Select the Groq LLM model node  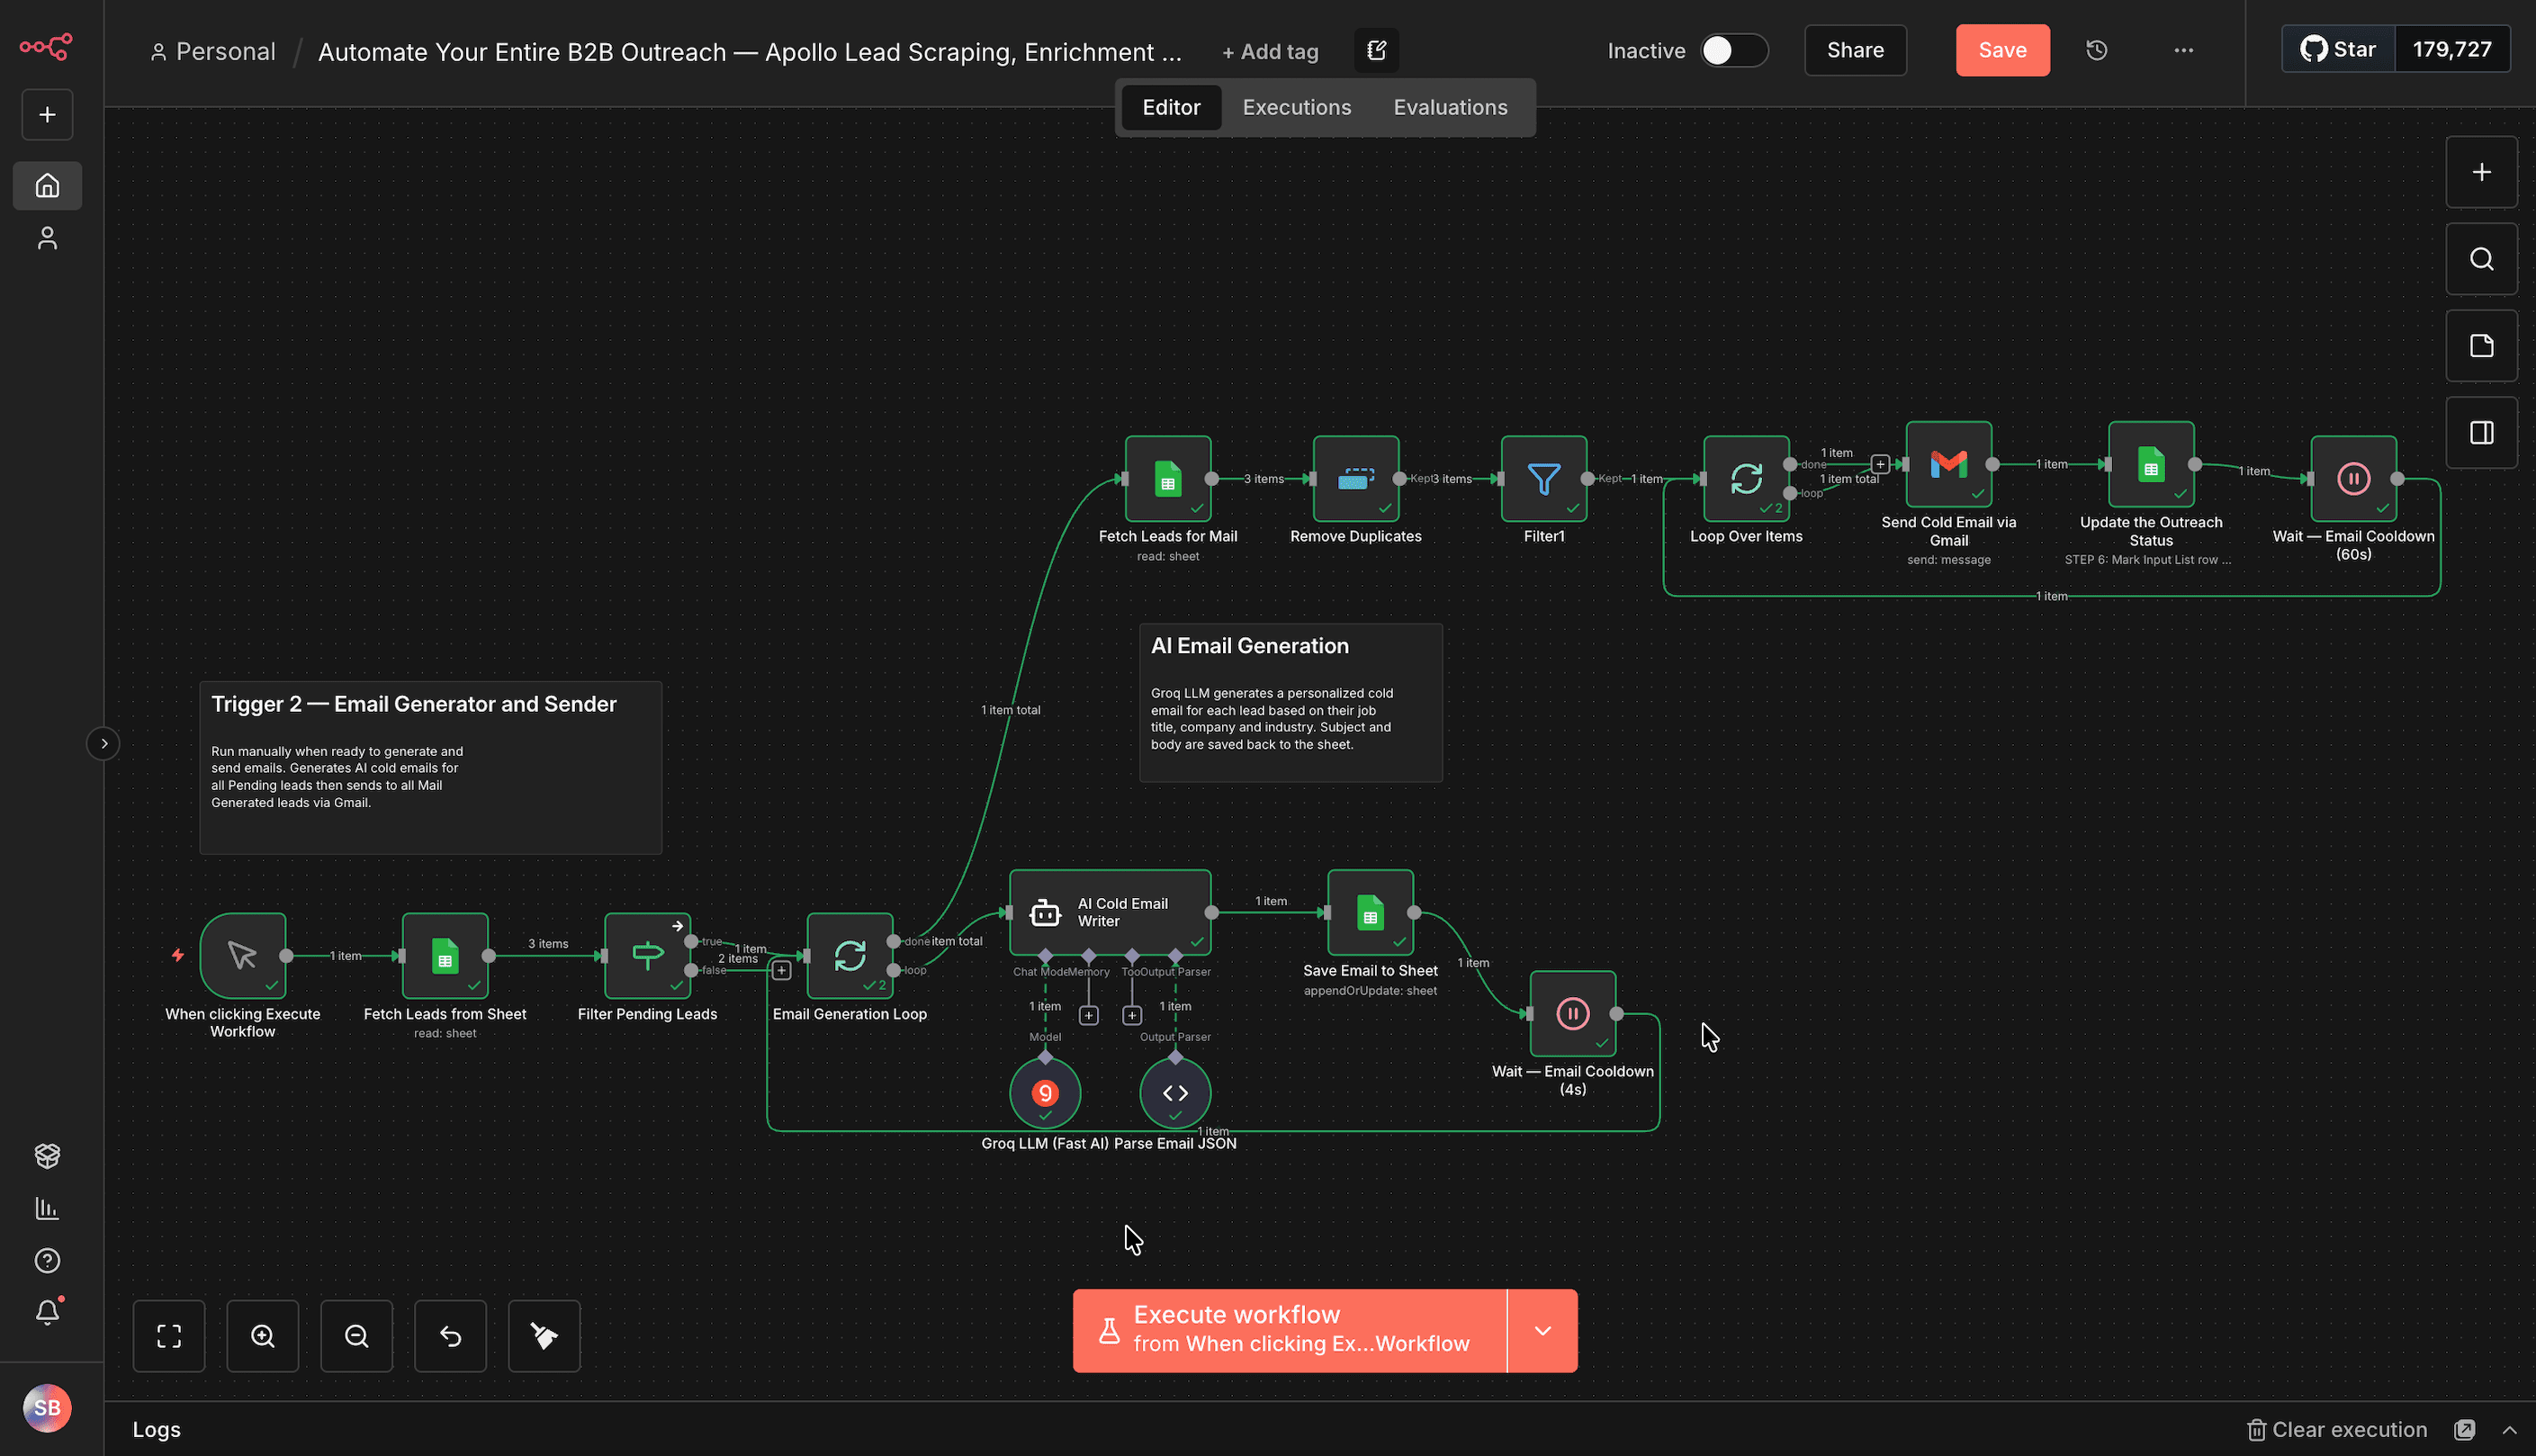[x=1045, y=1092]
